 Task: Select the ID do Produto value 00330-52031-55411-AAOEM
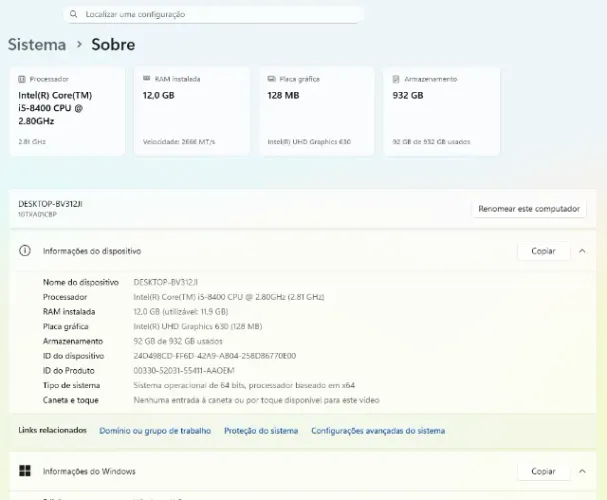184,370
